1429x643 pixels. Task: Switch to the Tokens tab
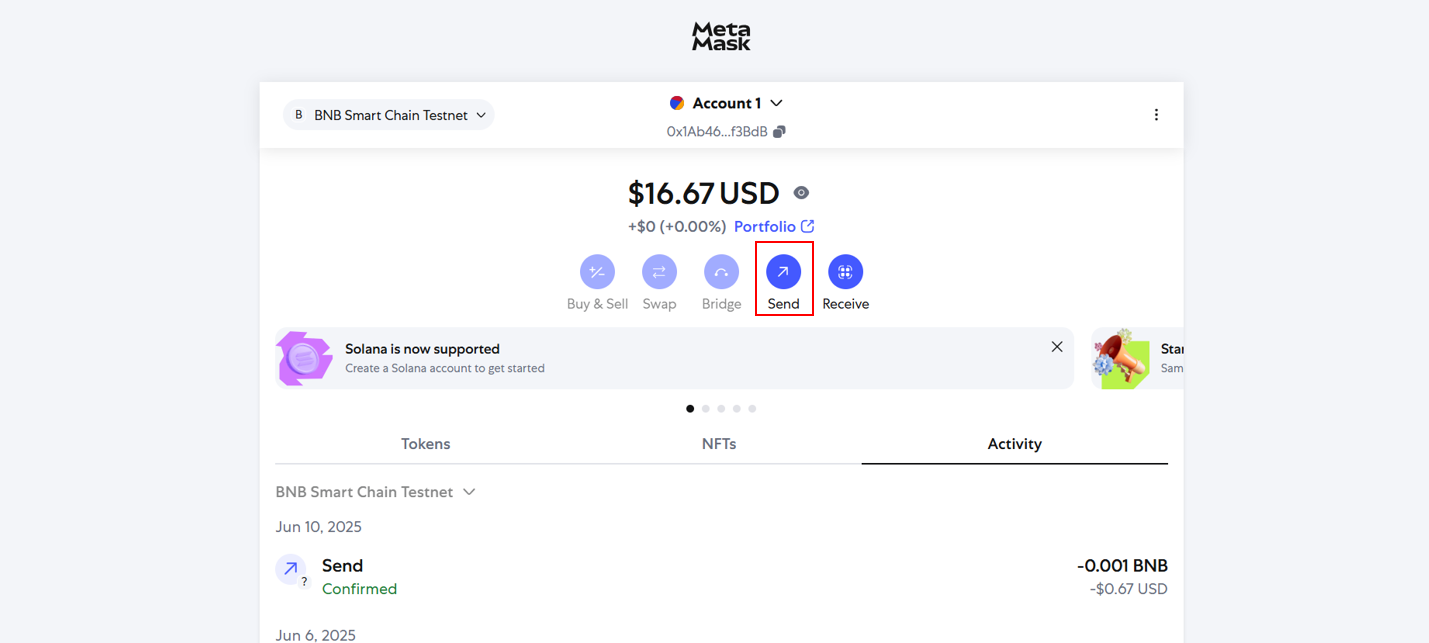click(x=426, y=444)
